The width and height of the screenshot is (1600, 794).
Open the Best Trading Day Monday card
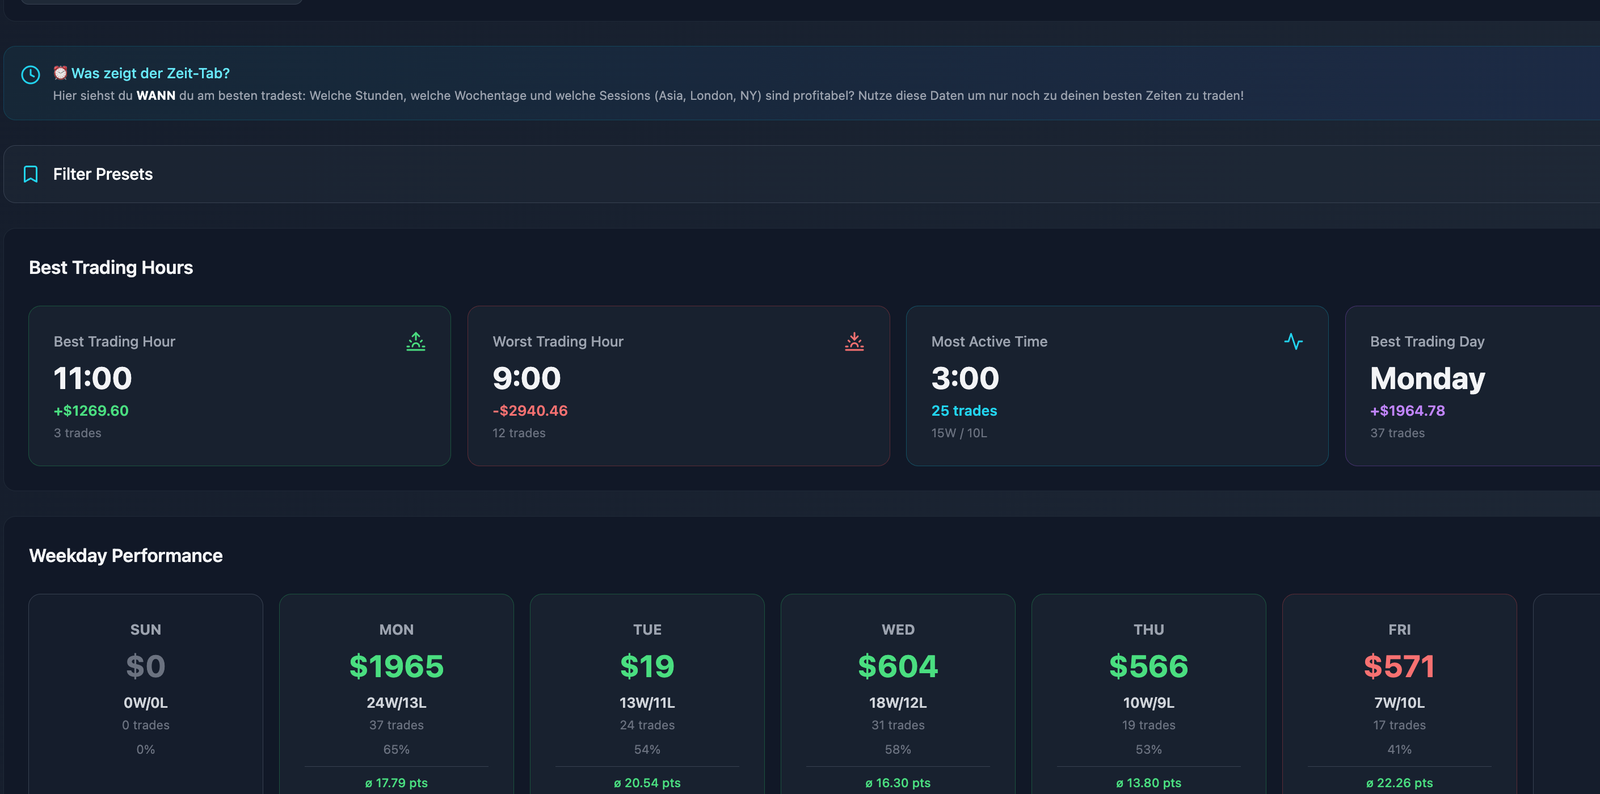1473,386
